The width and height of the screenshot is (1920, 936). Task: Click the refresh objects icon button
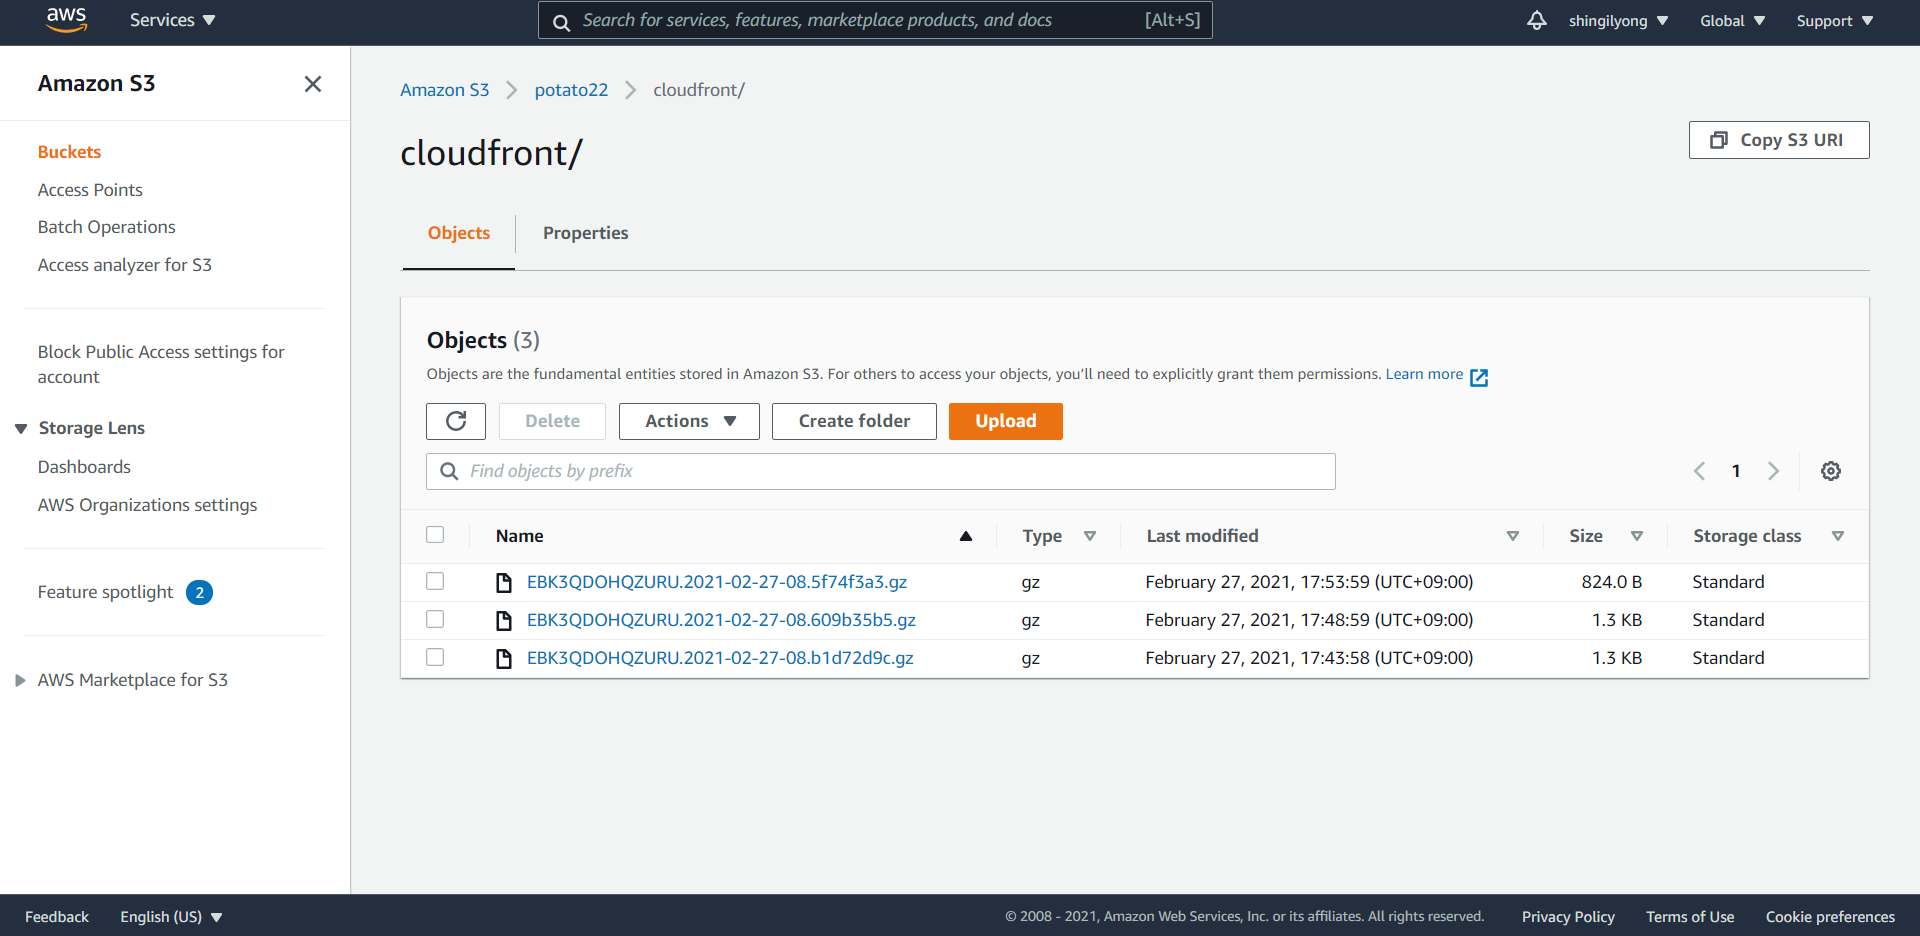[456, 421]
